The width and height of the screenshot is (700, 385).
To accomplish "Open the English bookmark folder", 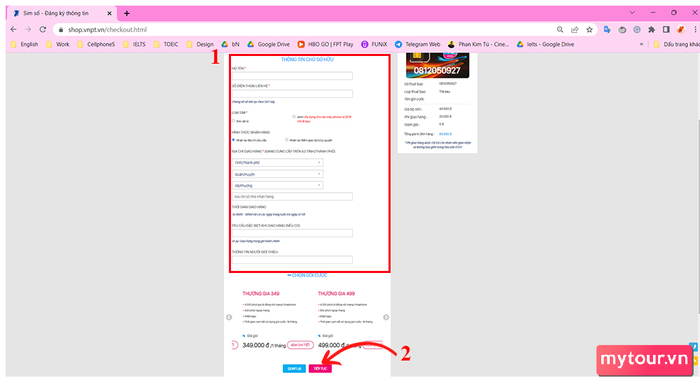I will (x=25, y=44).
